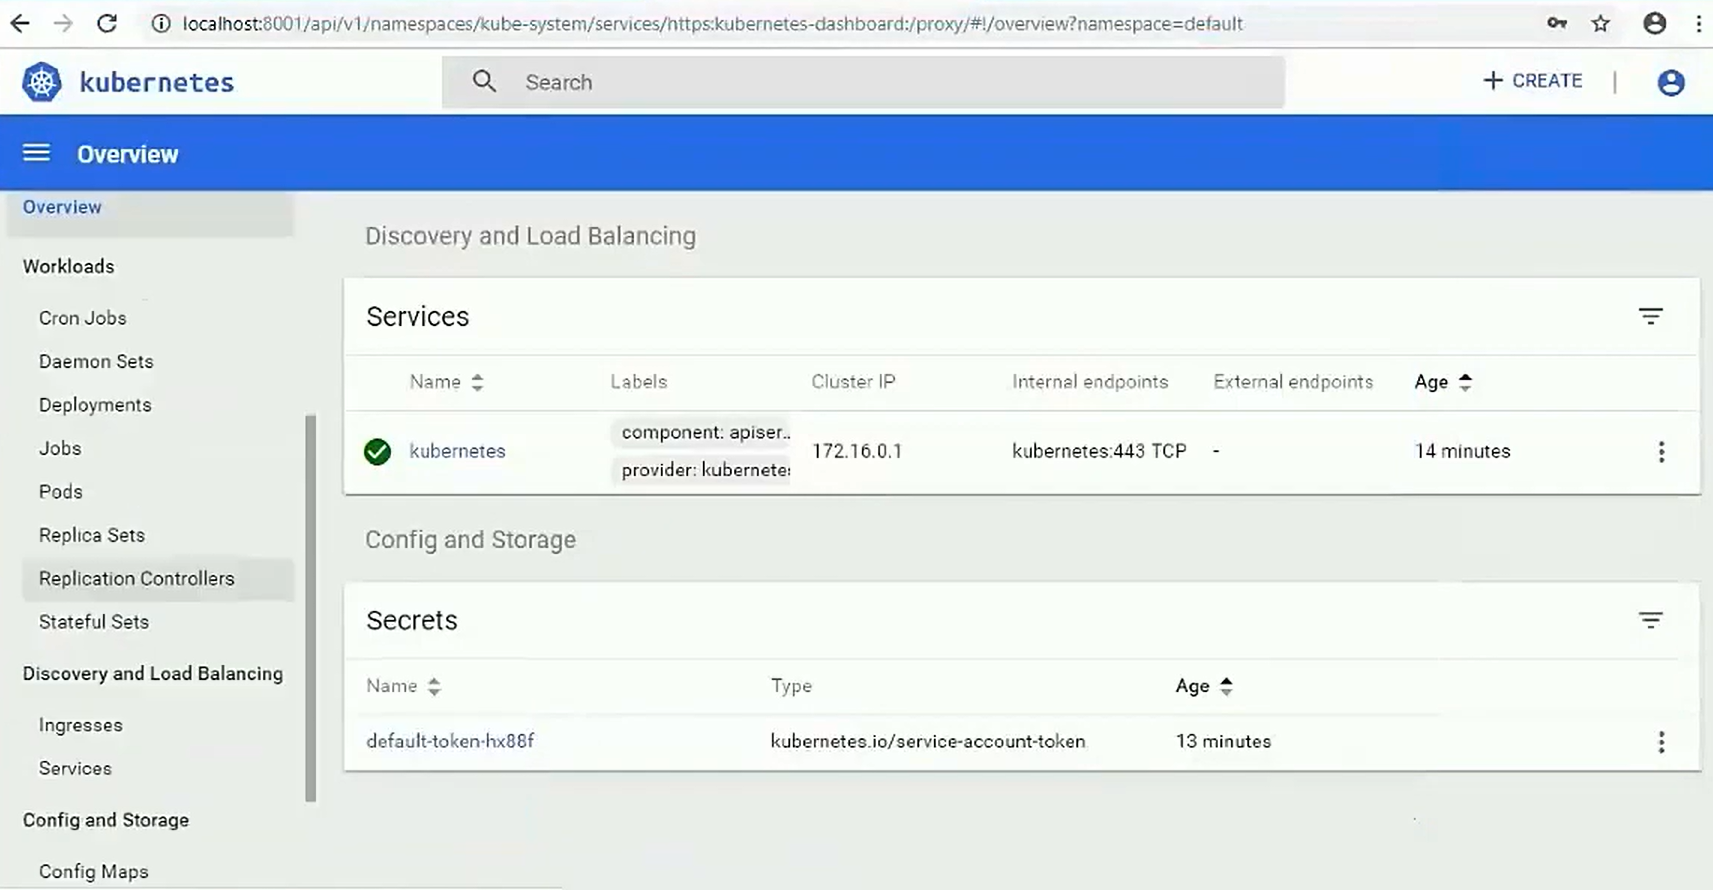Click the Labels column header
1713x890 pixels.
pos(638,382)
